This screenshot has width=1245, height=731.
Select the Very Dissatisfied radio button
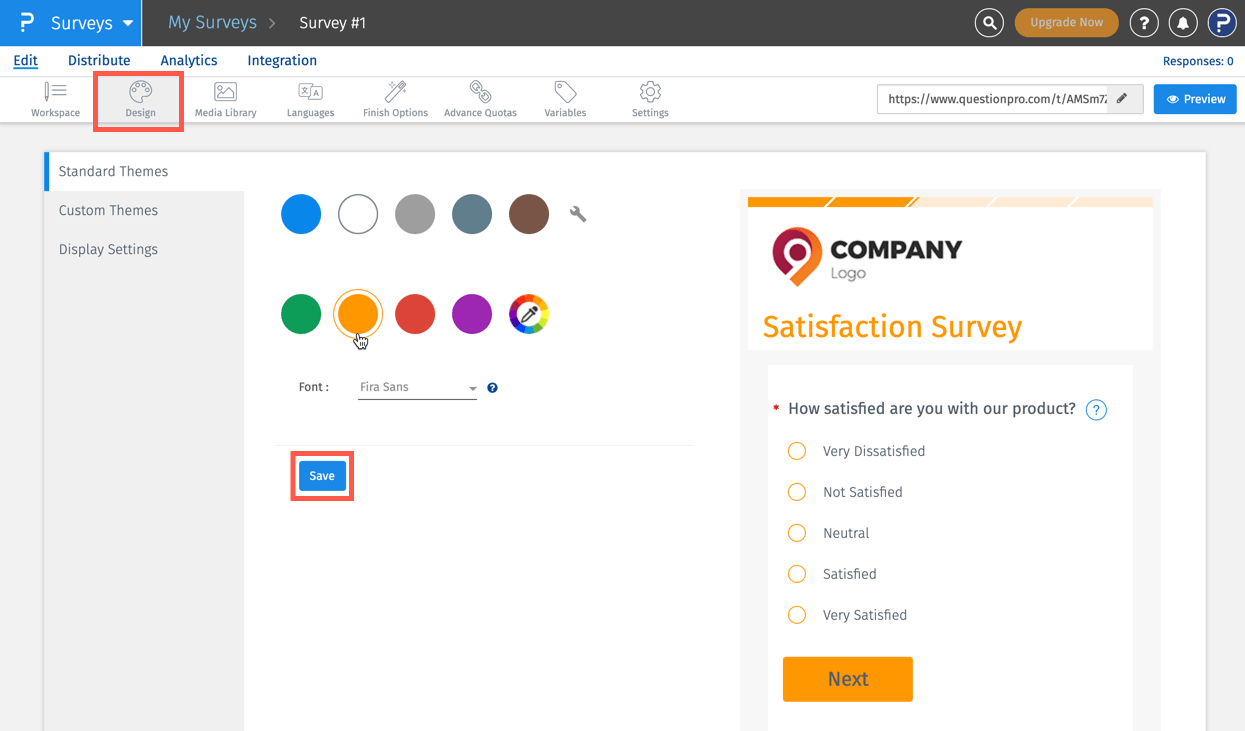coord(797,451)
